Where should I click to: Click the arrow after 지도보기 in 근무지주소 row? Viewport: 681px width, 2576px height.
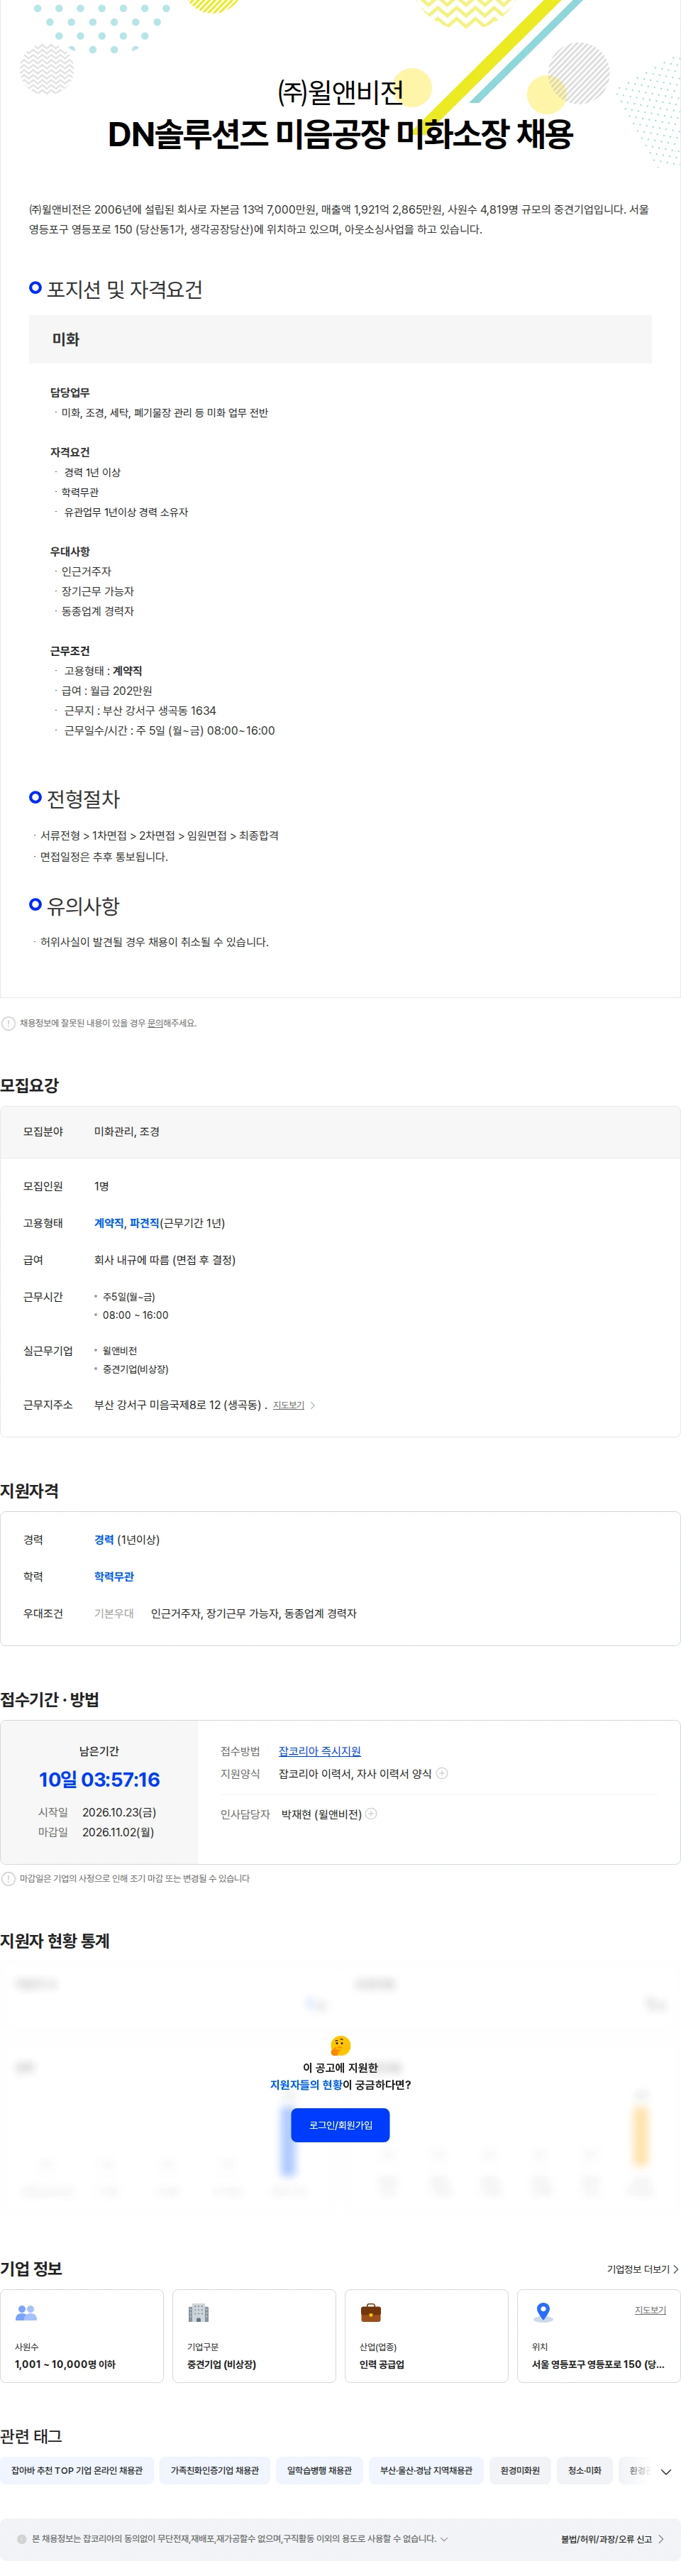(313, 1405)
